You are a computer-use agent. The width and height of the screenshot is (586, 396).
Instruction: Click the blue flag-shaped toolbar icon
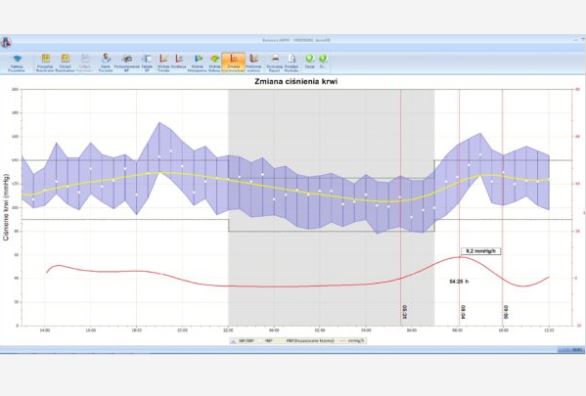pyautogui.click(x=198, y=59)
